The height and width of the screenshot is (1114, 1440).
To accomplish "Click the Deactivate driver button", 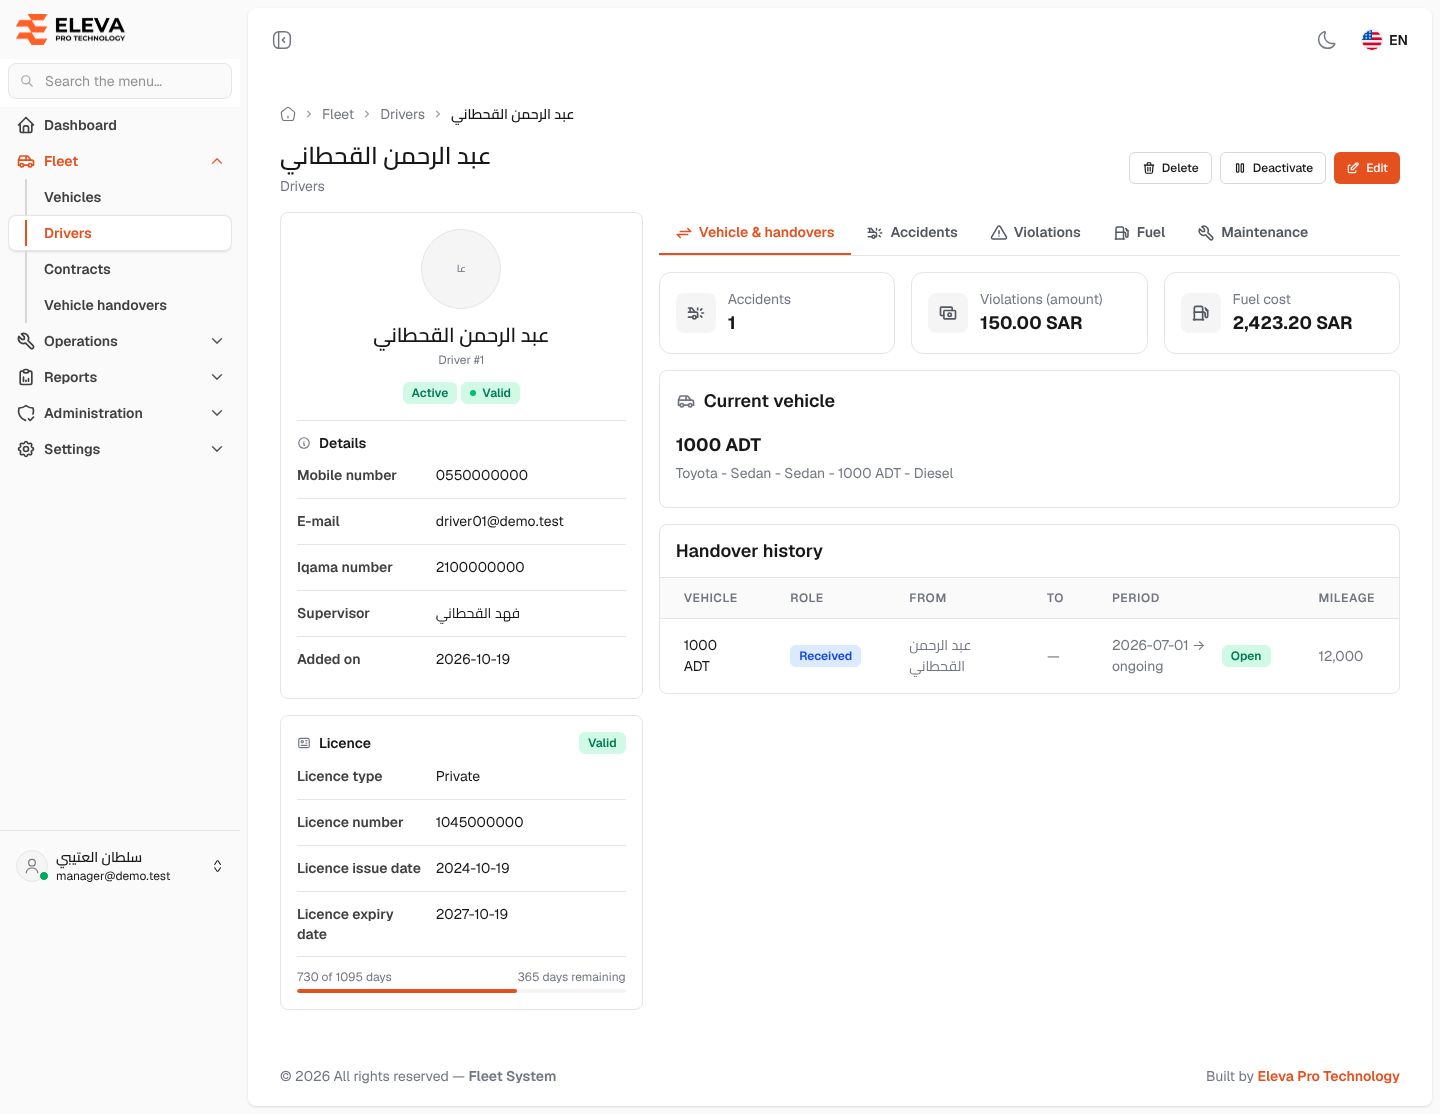I will point(1273,168).
